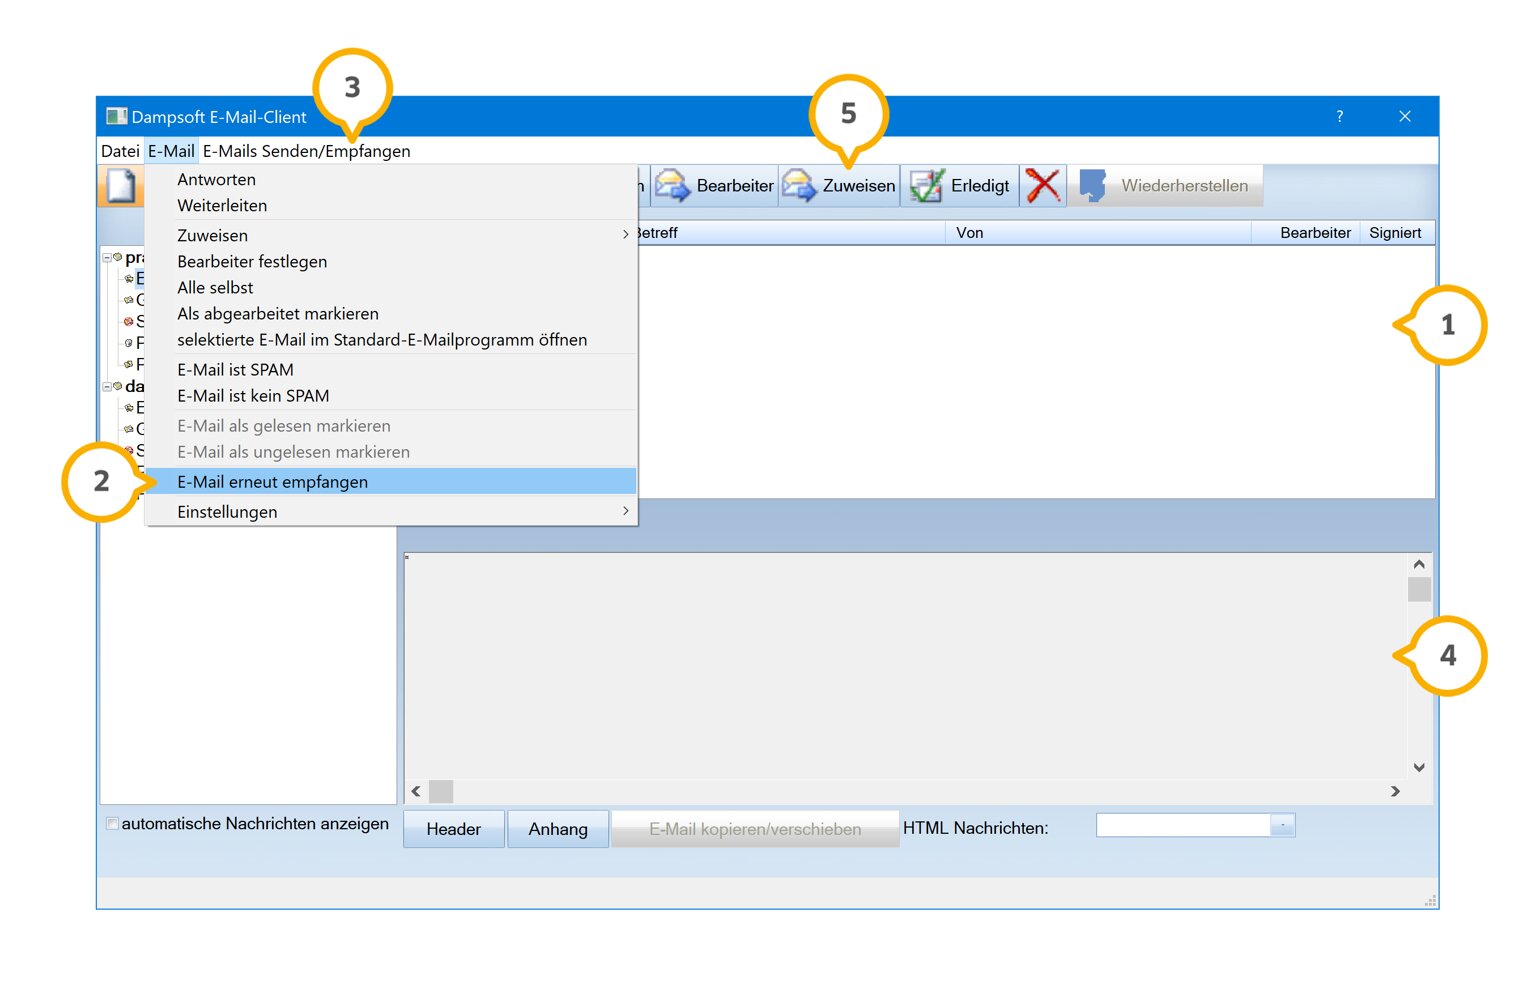The width and height of the screenshot is (1536, 1006).
Task: Choose Weiterleiten from the menu
Action: (391, 206)
